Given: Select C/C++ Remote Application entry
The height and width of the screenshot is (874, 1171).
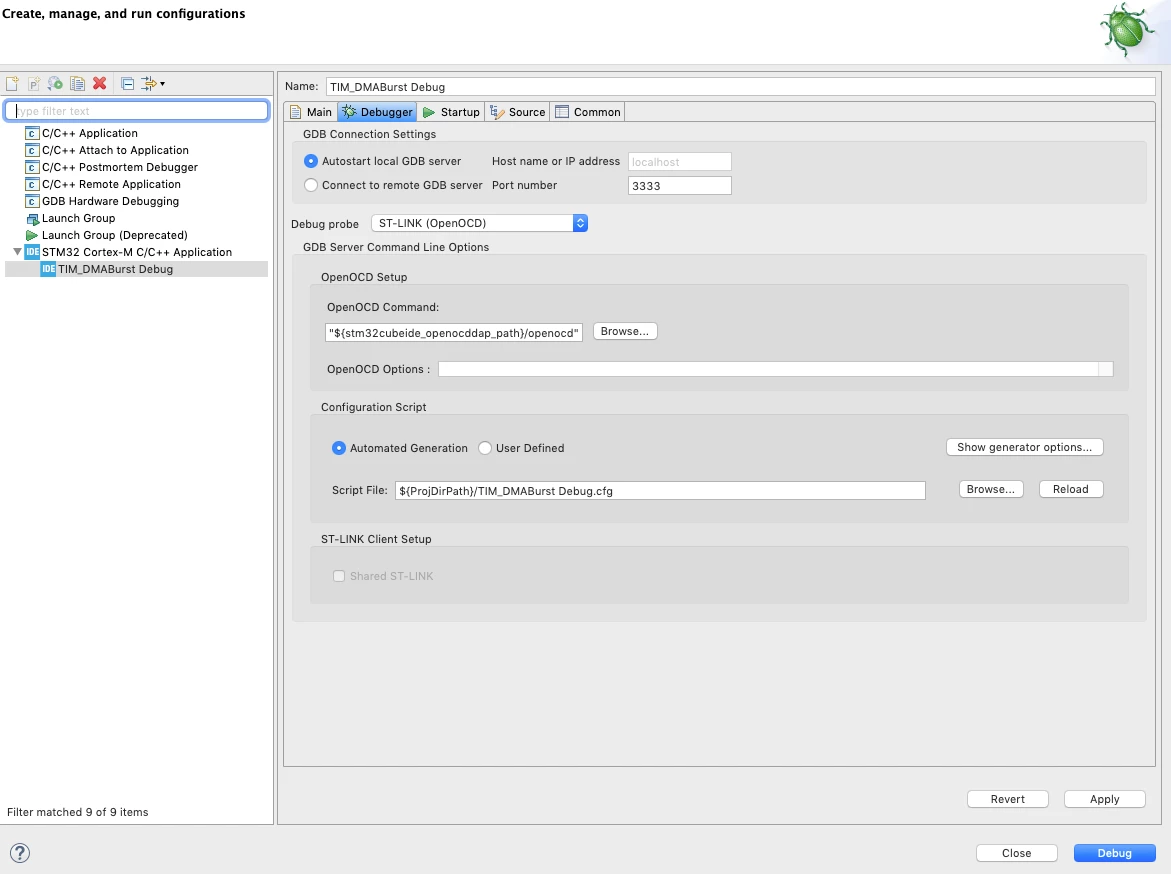Looking at the screenshot, I should 111,185.
